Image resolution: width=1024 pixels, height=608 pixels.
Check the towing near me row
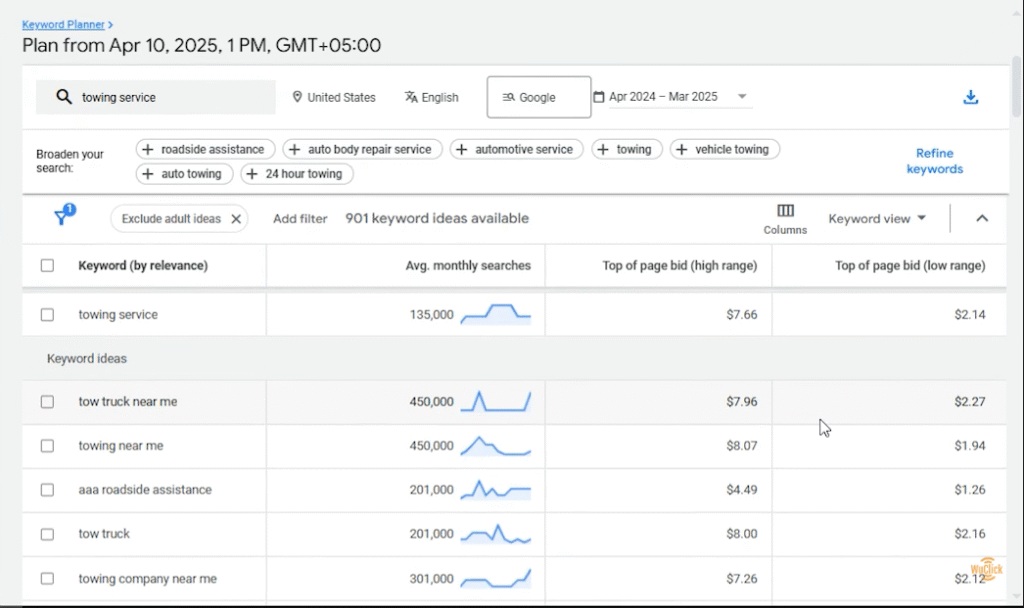pyautogui.click(x=47, y=446)
